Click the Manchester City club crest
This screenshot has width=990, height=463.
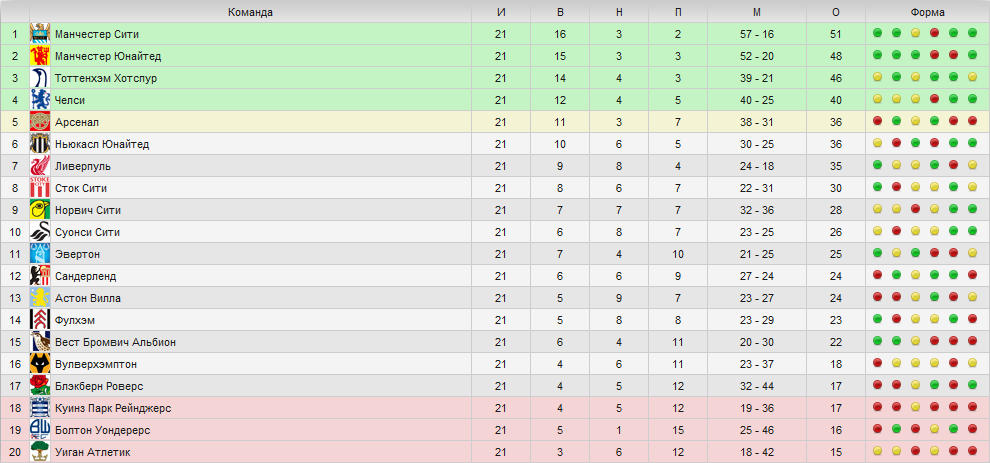coord(40,34)
